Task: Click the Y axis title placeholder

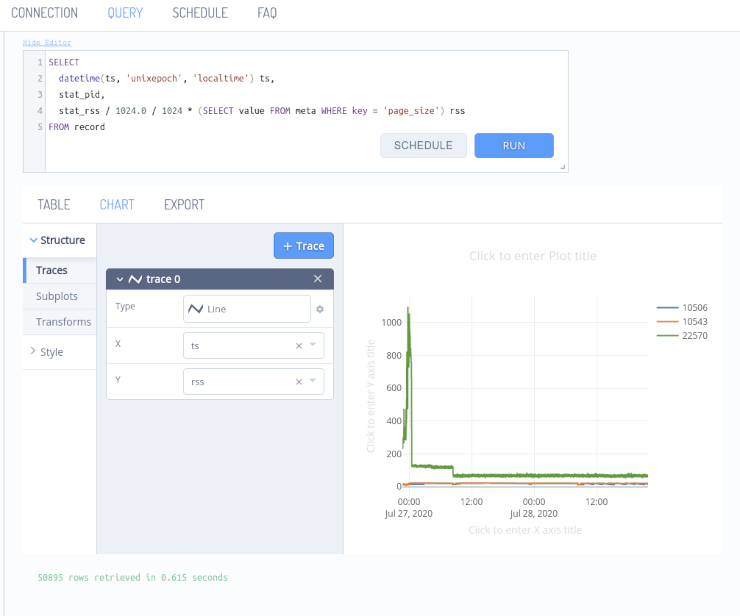Action: tap(370, 396)
